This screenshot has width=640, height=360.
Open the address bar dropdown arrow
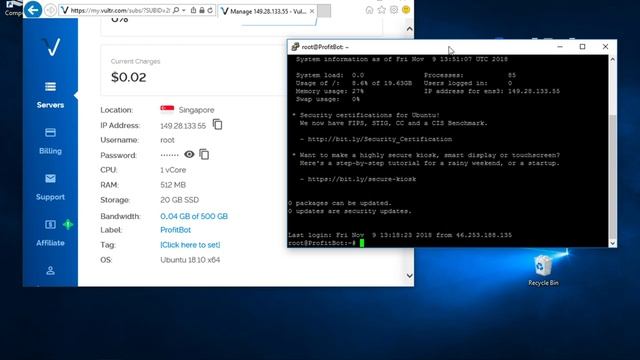(x=184, y=10)
